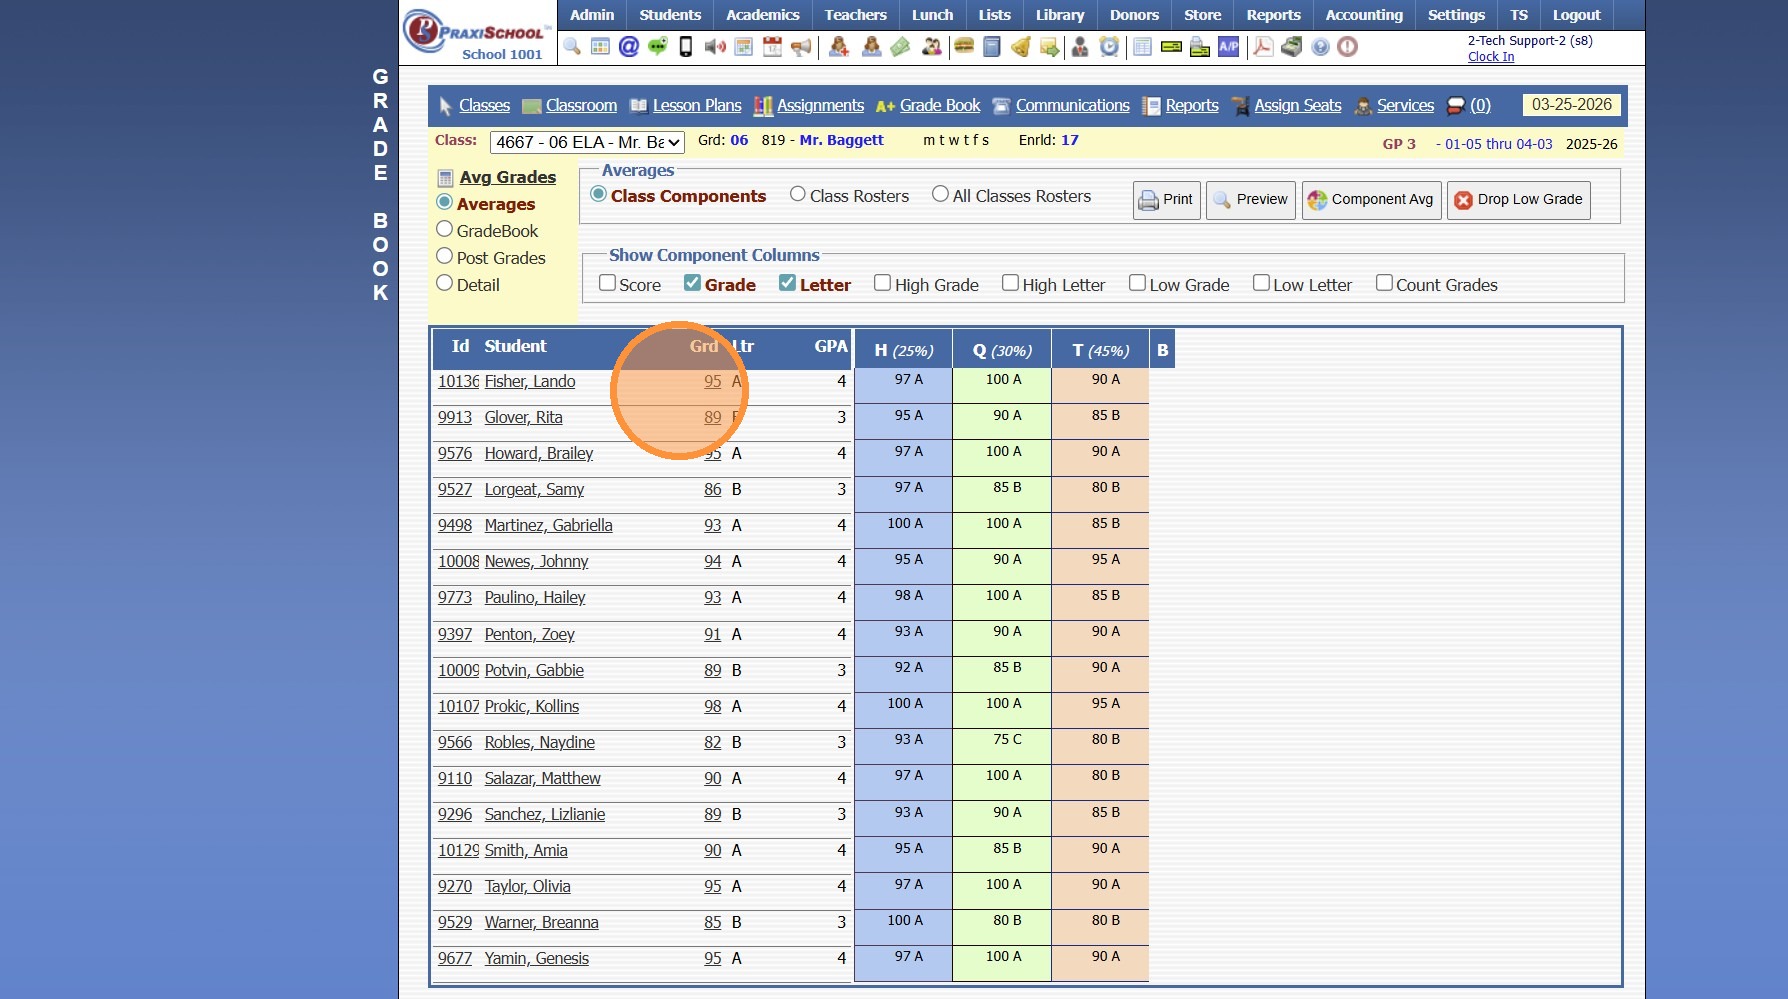Enable the High Grade checkbox
The image size is (1788, 999).
[882, 283]
